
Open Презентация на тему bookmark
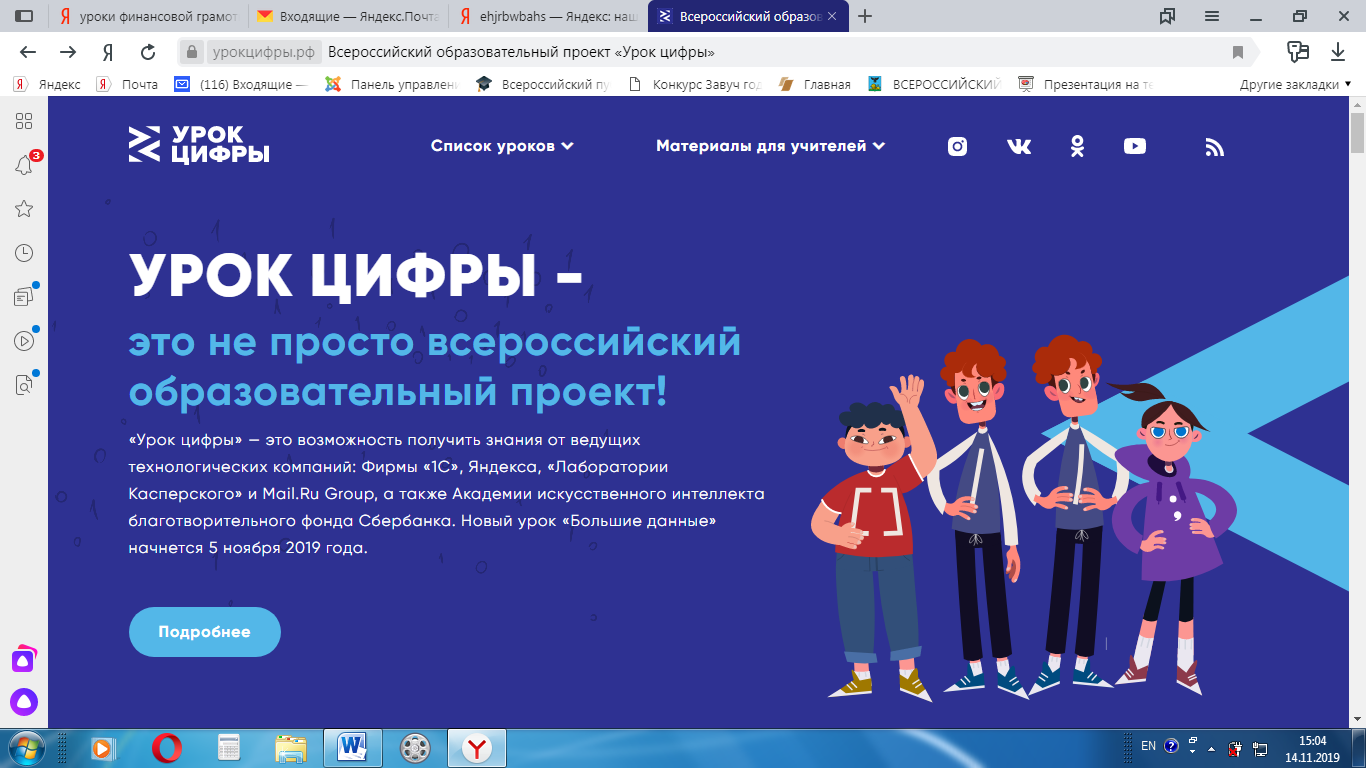click(1087, 85)
